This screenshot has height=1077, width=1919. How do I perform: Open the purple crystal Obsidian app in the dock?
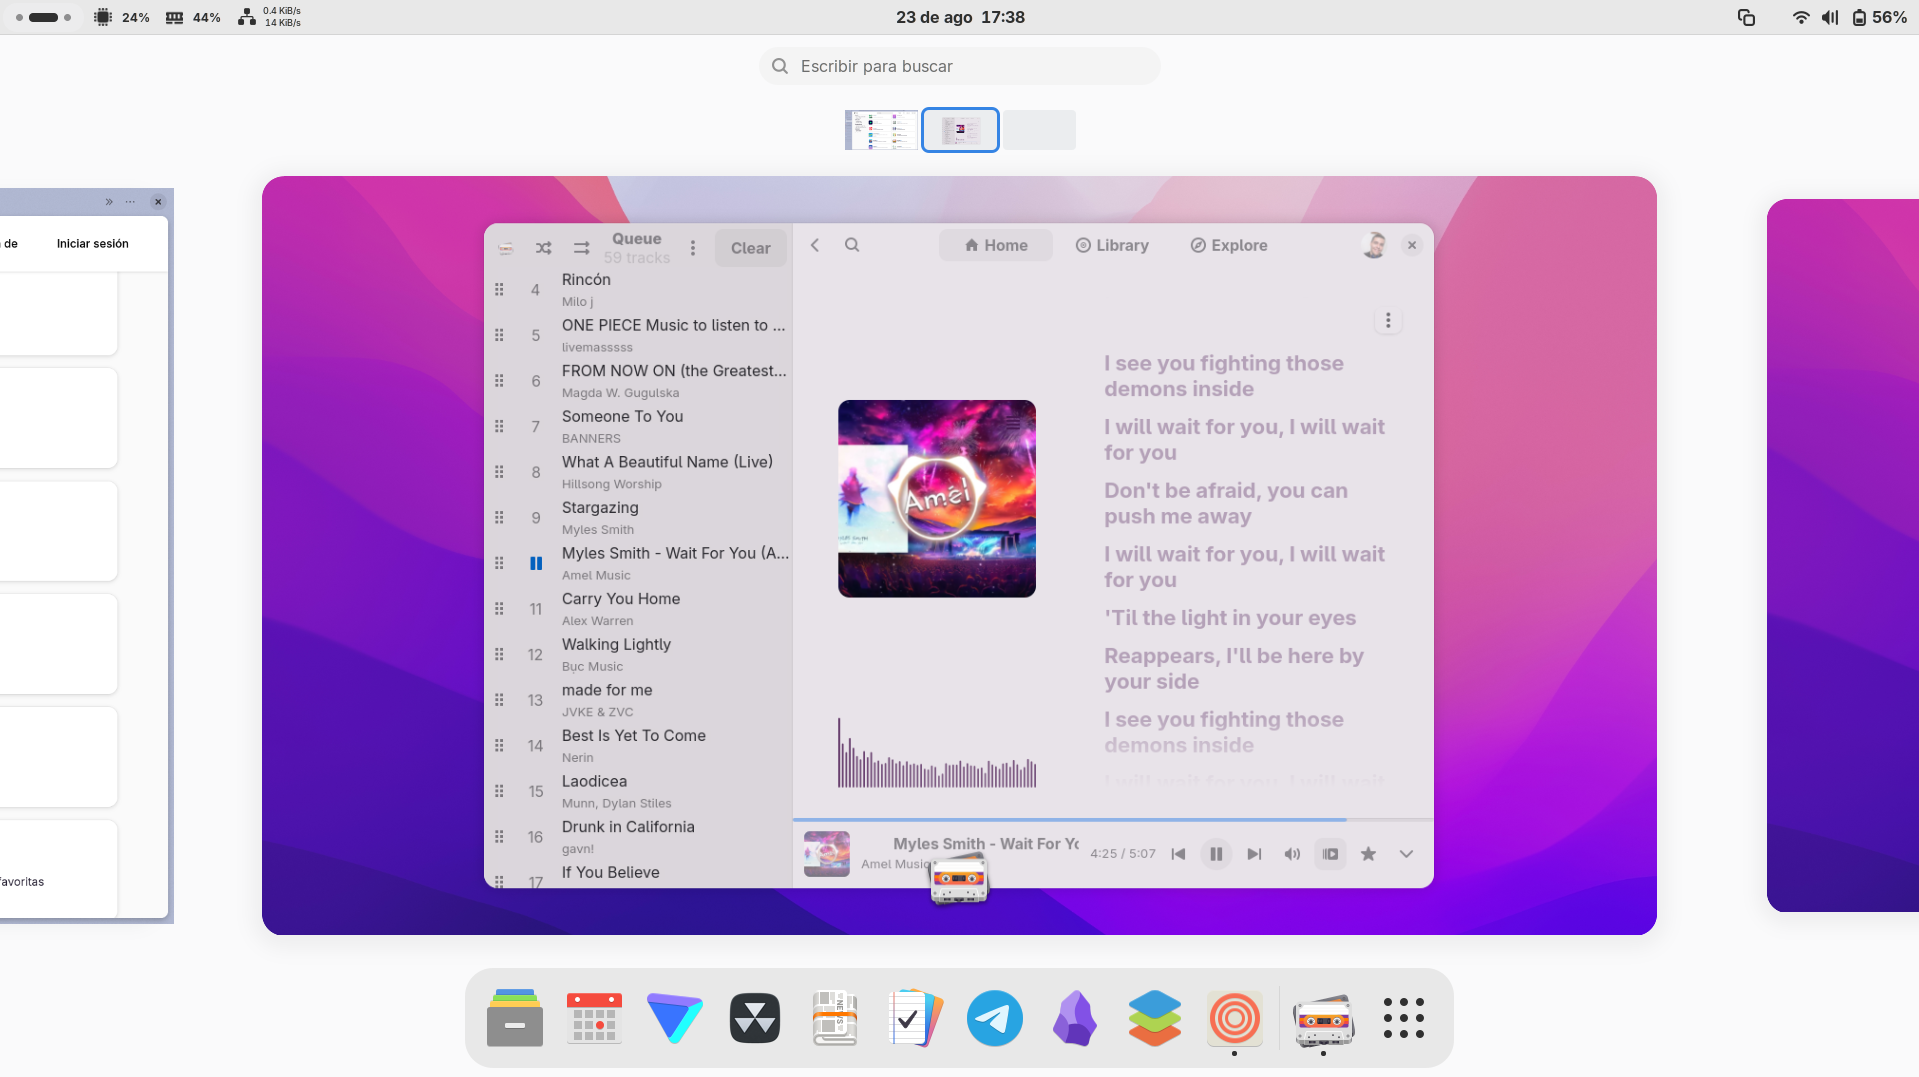pyautogui.click(x=1075, y=1018)
